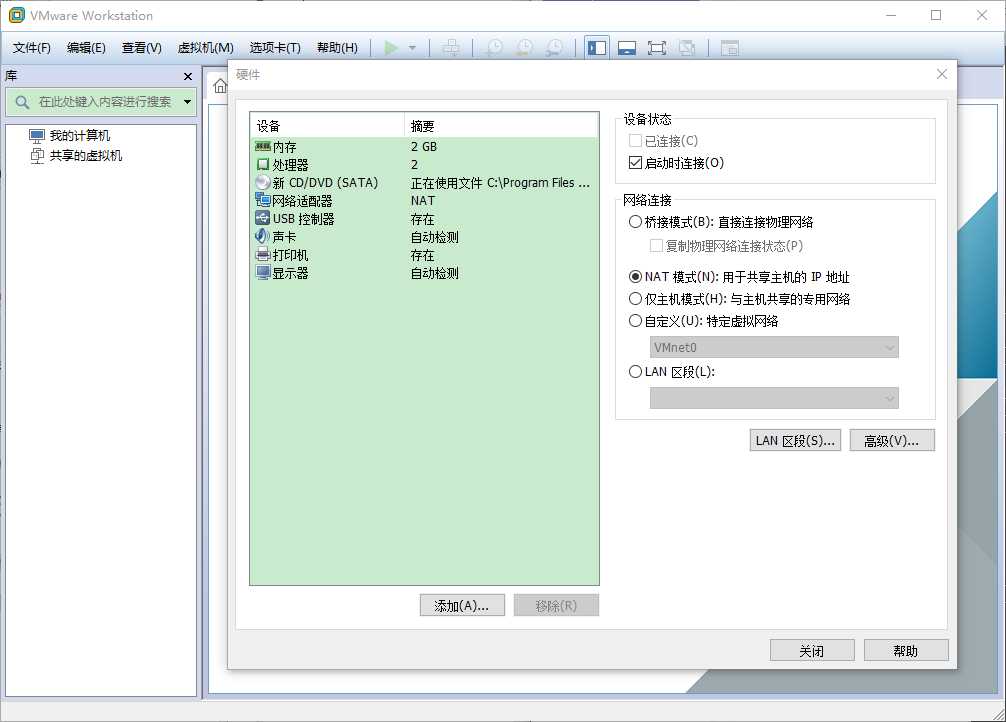The width and height of the screenshot is (1006, 722).
Task: Select 我的计算机 in the library tree
Action: 70,135
